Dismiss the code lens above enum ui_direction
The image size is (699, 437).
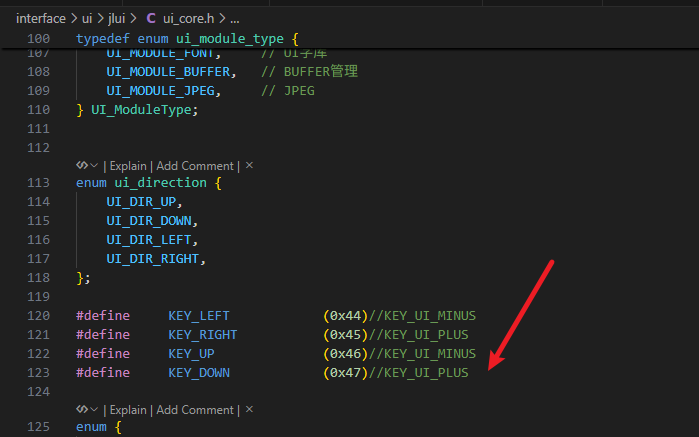coord(249,165)
